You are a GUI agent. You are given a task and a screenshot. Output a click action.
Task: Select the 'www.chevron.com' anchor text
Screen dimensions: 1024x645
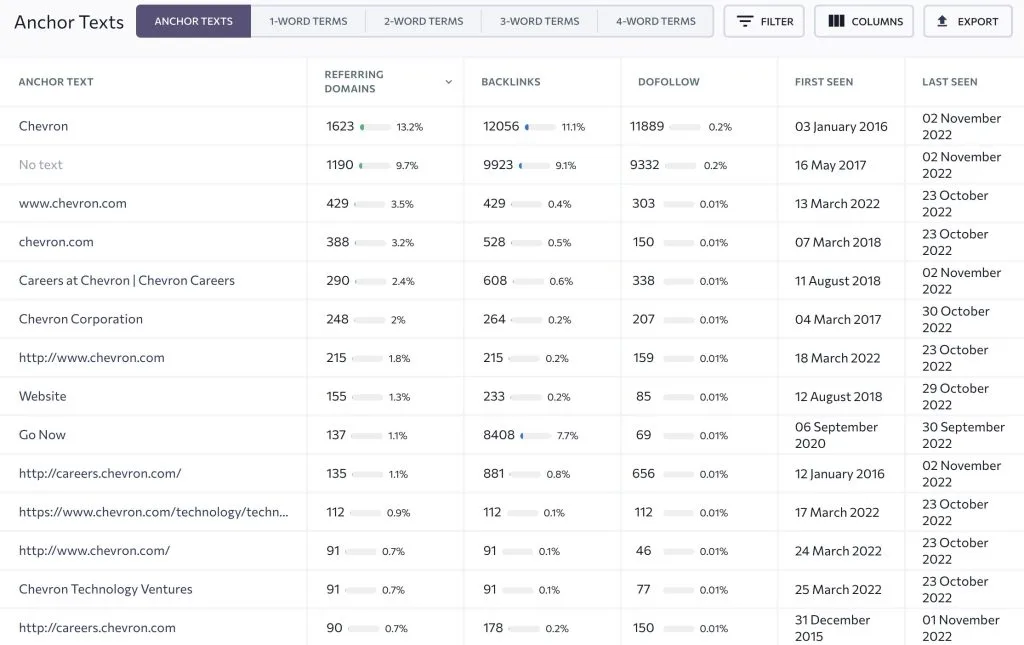72,203
